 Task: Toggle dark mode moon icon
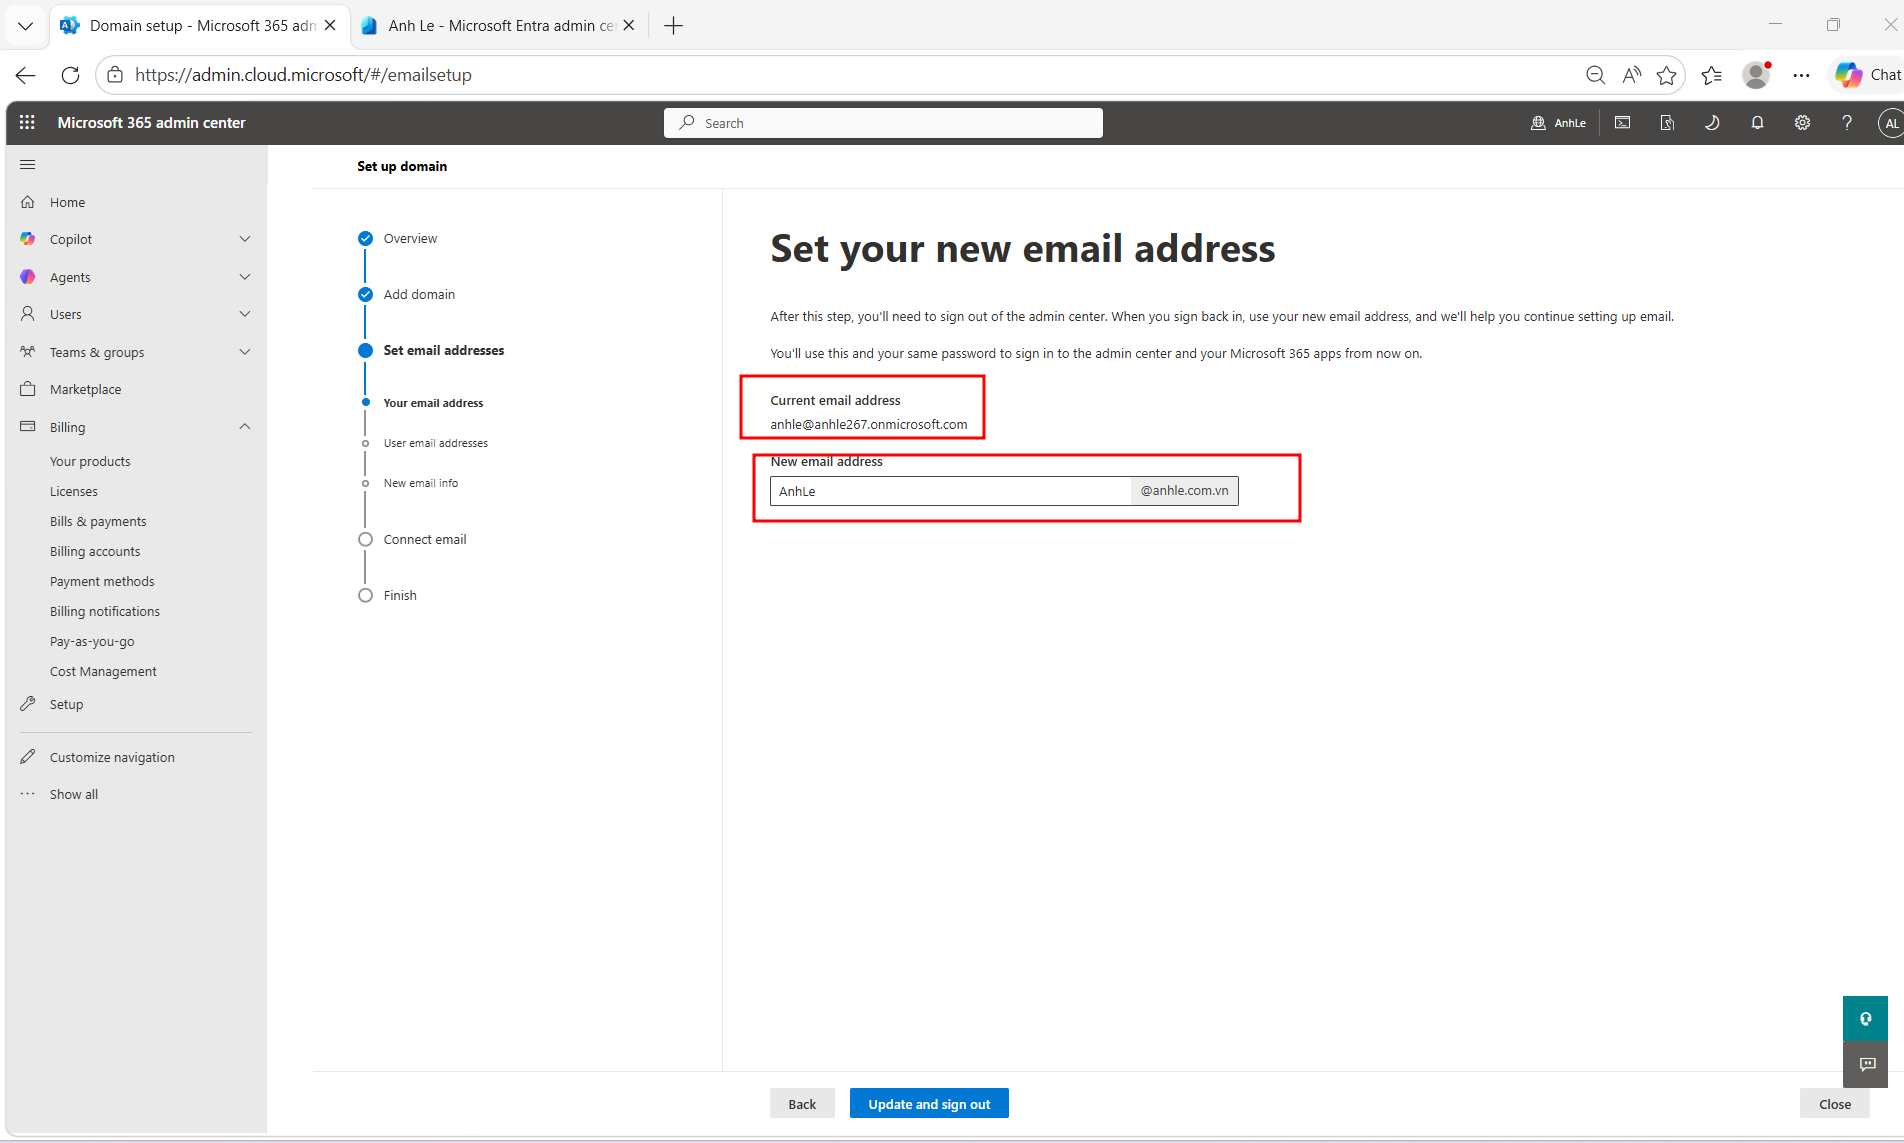[1712, 122]
